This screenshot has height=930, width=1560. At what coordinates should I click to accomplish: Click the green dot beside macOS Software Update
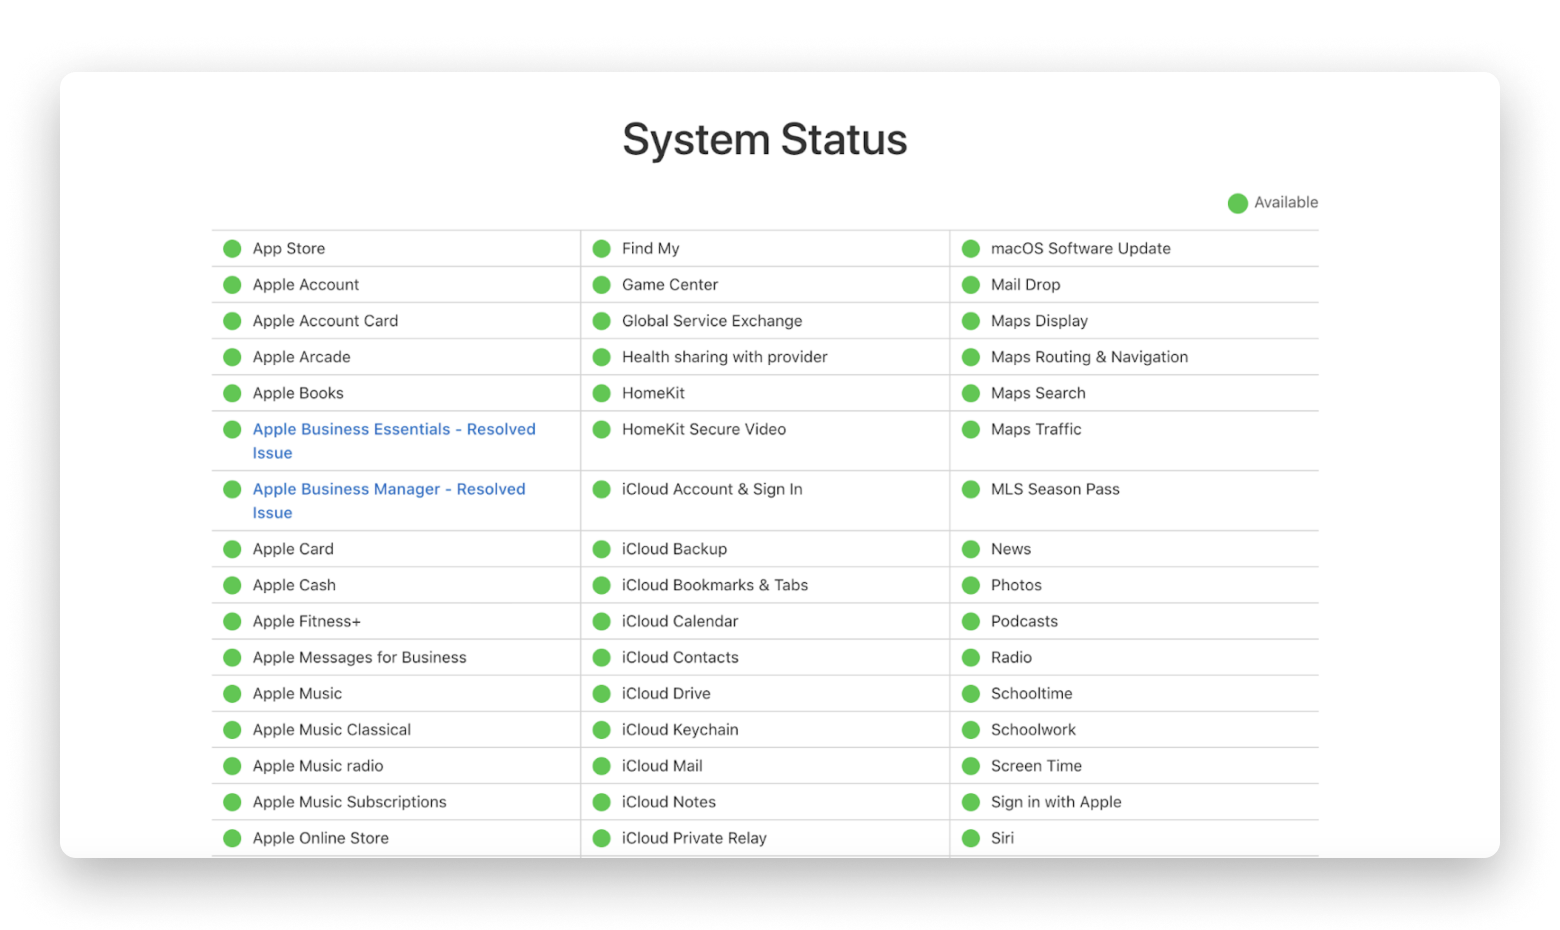970,249
